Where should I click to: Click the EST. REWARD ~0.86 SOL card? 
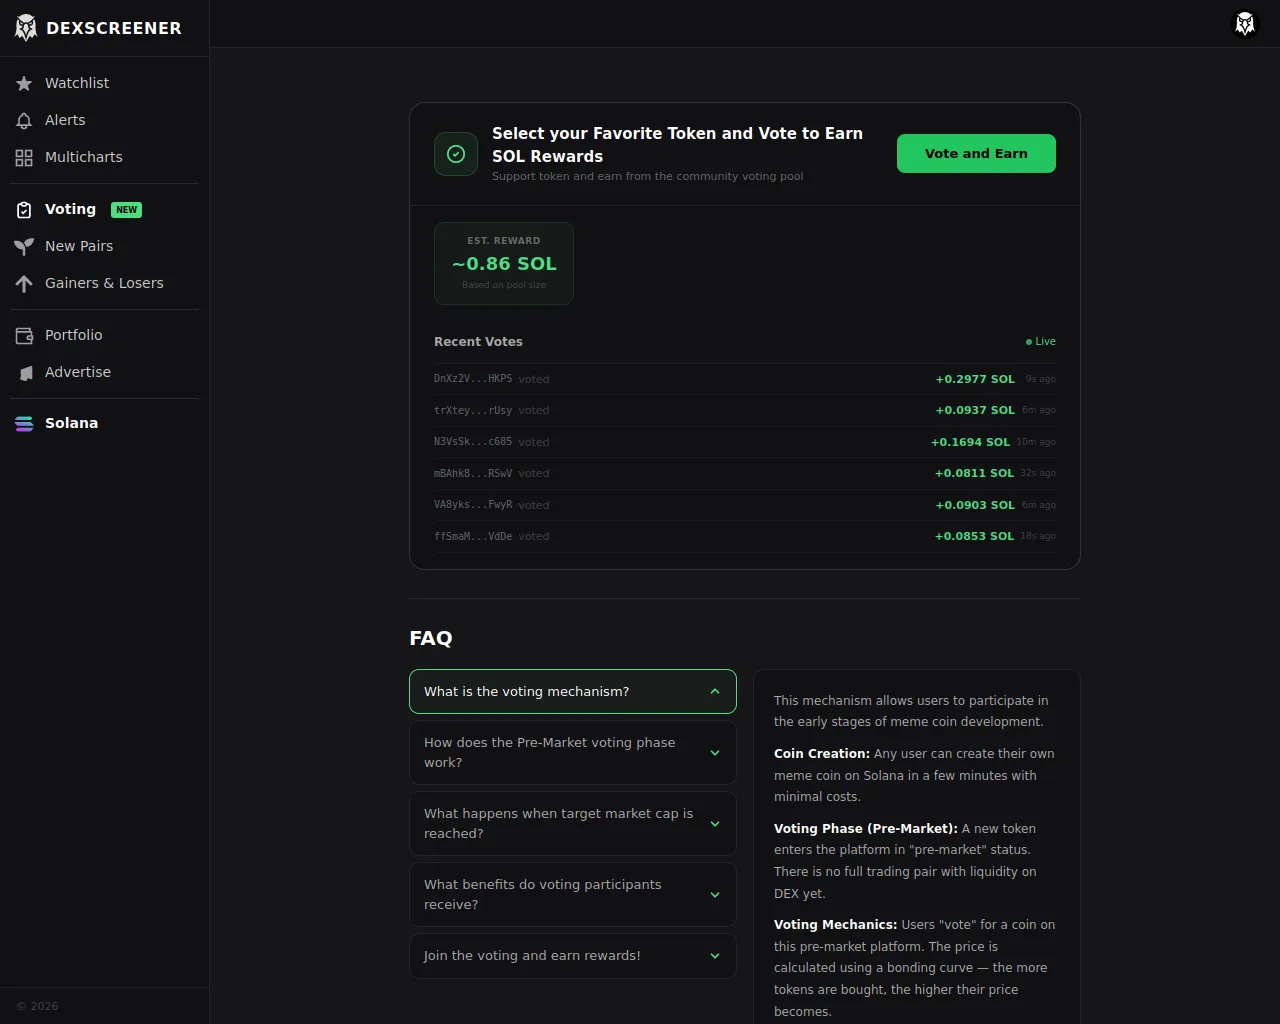click(x=504, y=263)
